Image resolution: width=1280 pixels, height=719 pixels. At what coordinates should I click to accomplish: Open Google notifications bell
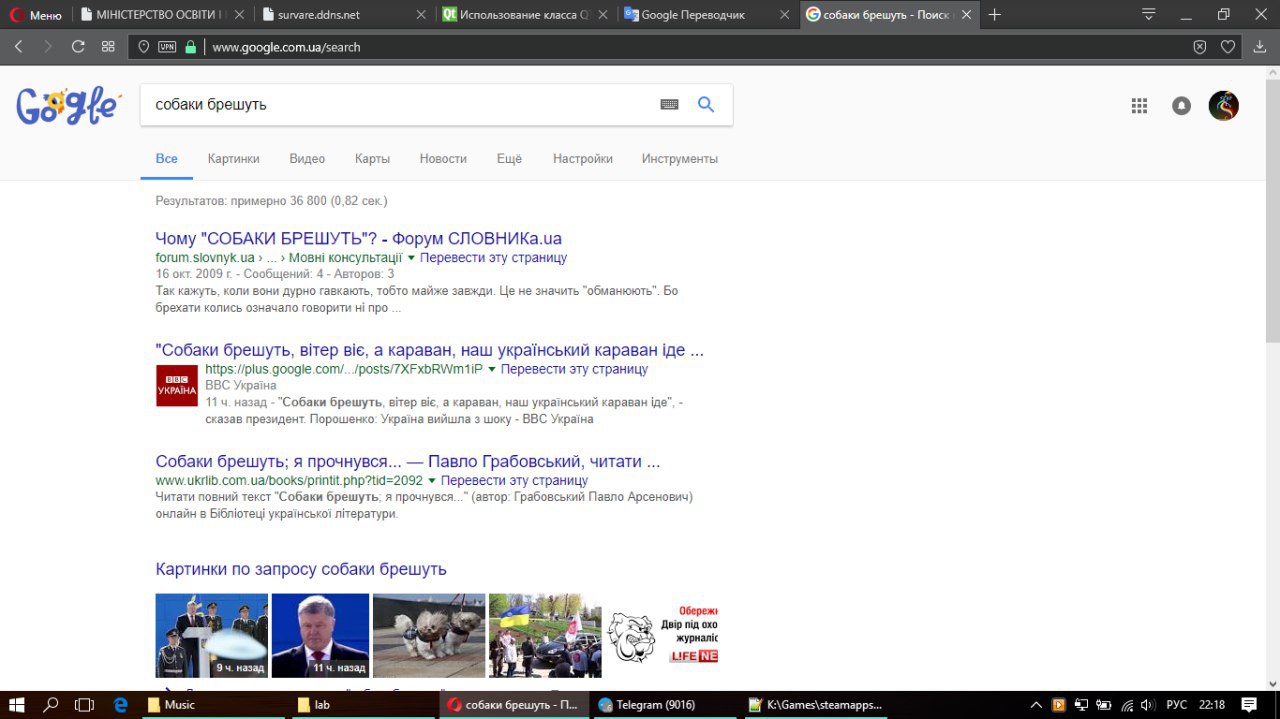[1181, 105]
